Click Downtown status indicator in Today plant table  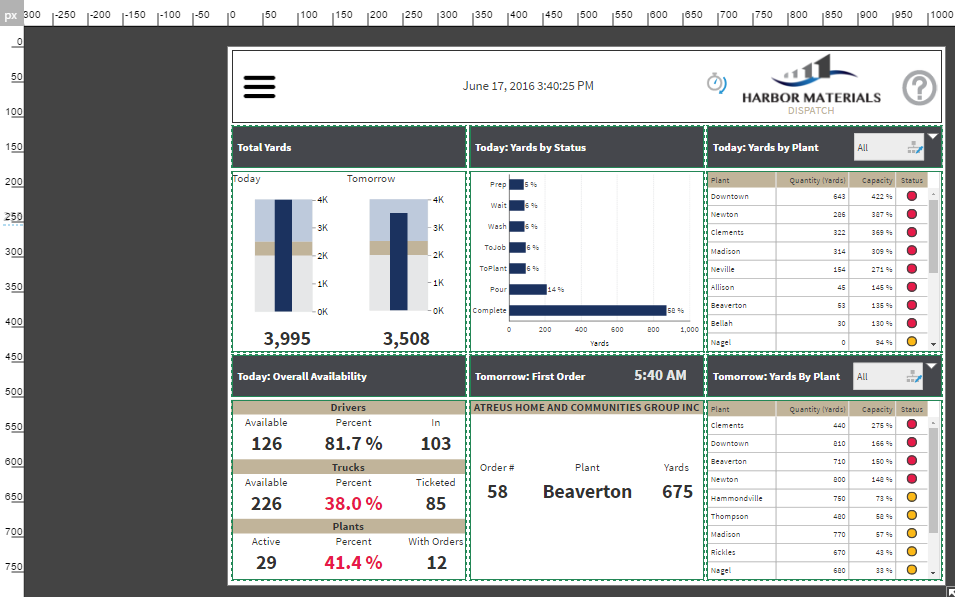click(x=912, y=196)
